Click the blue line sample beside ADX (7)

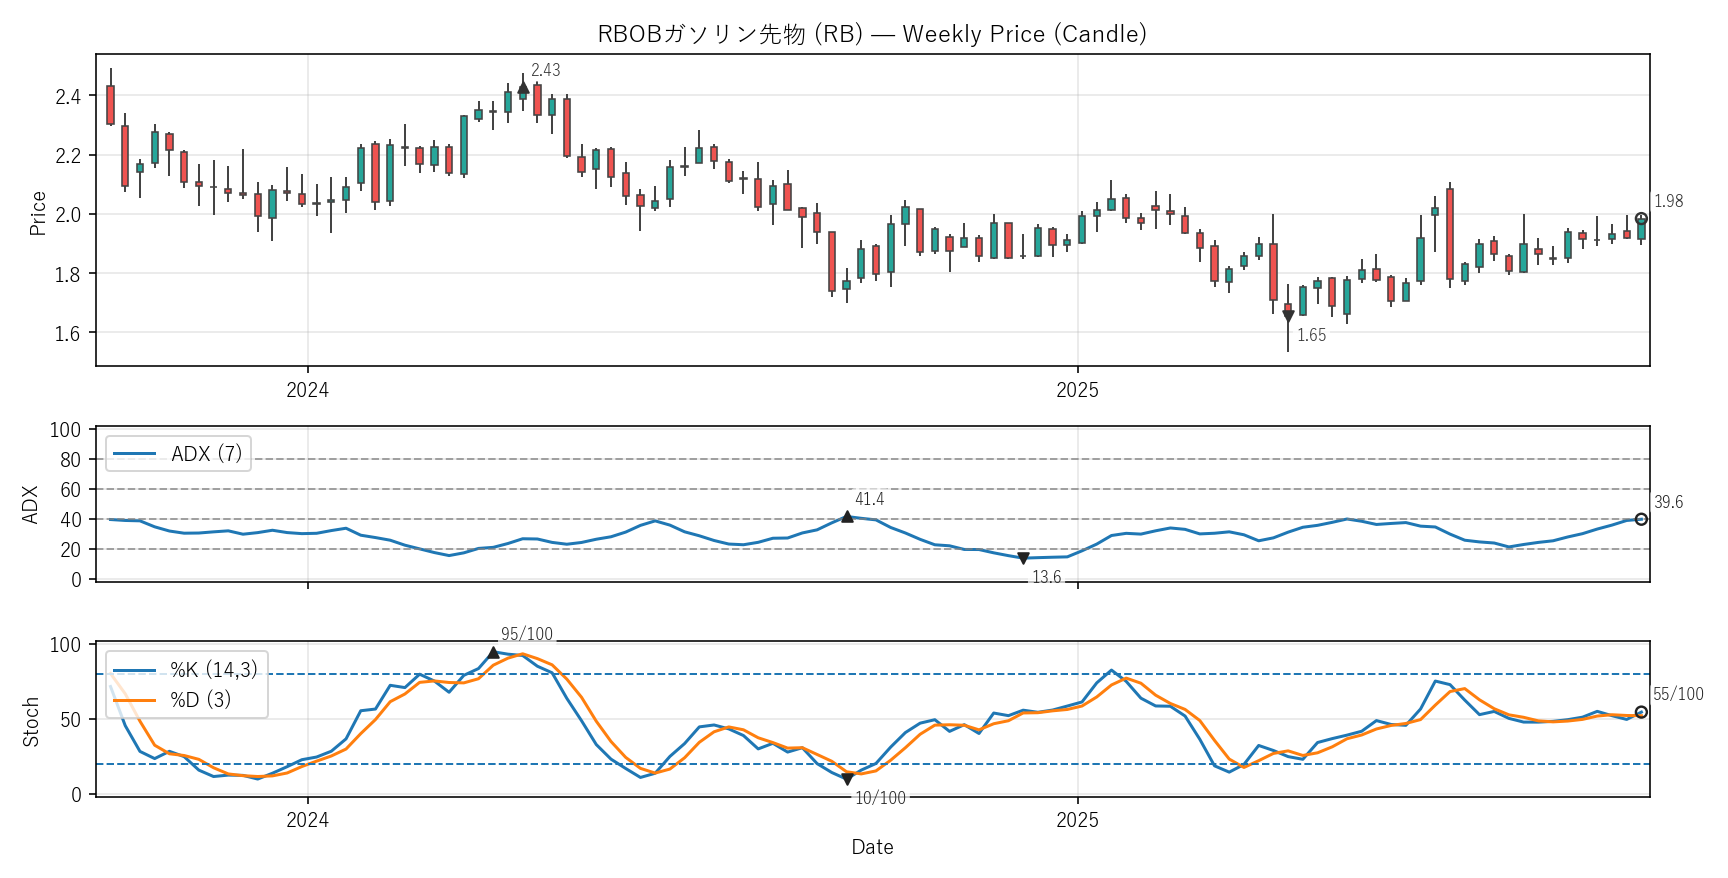pos(135,454)
